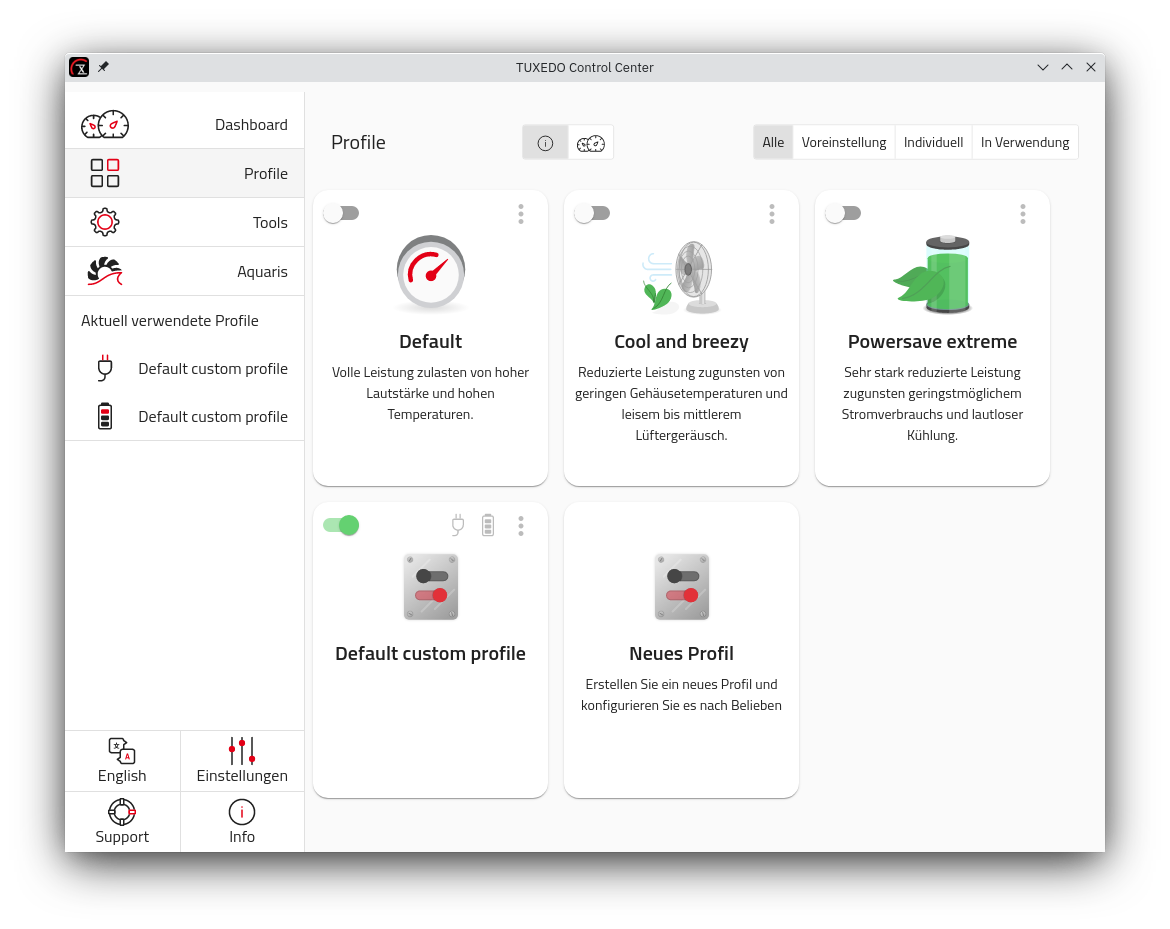Click the Neues Profil switch-panel image
The width and height of the screenshot is (1170, 929).
pyautogui.click(x=681, y=587)
